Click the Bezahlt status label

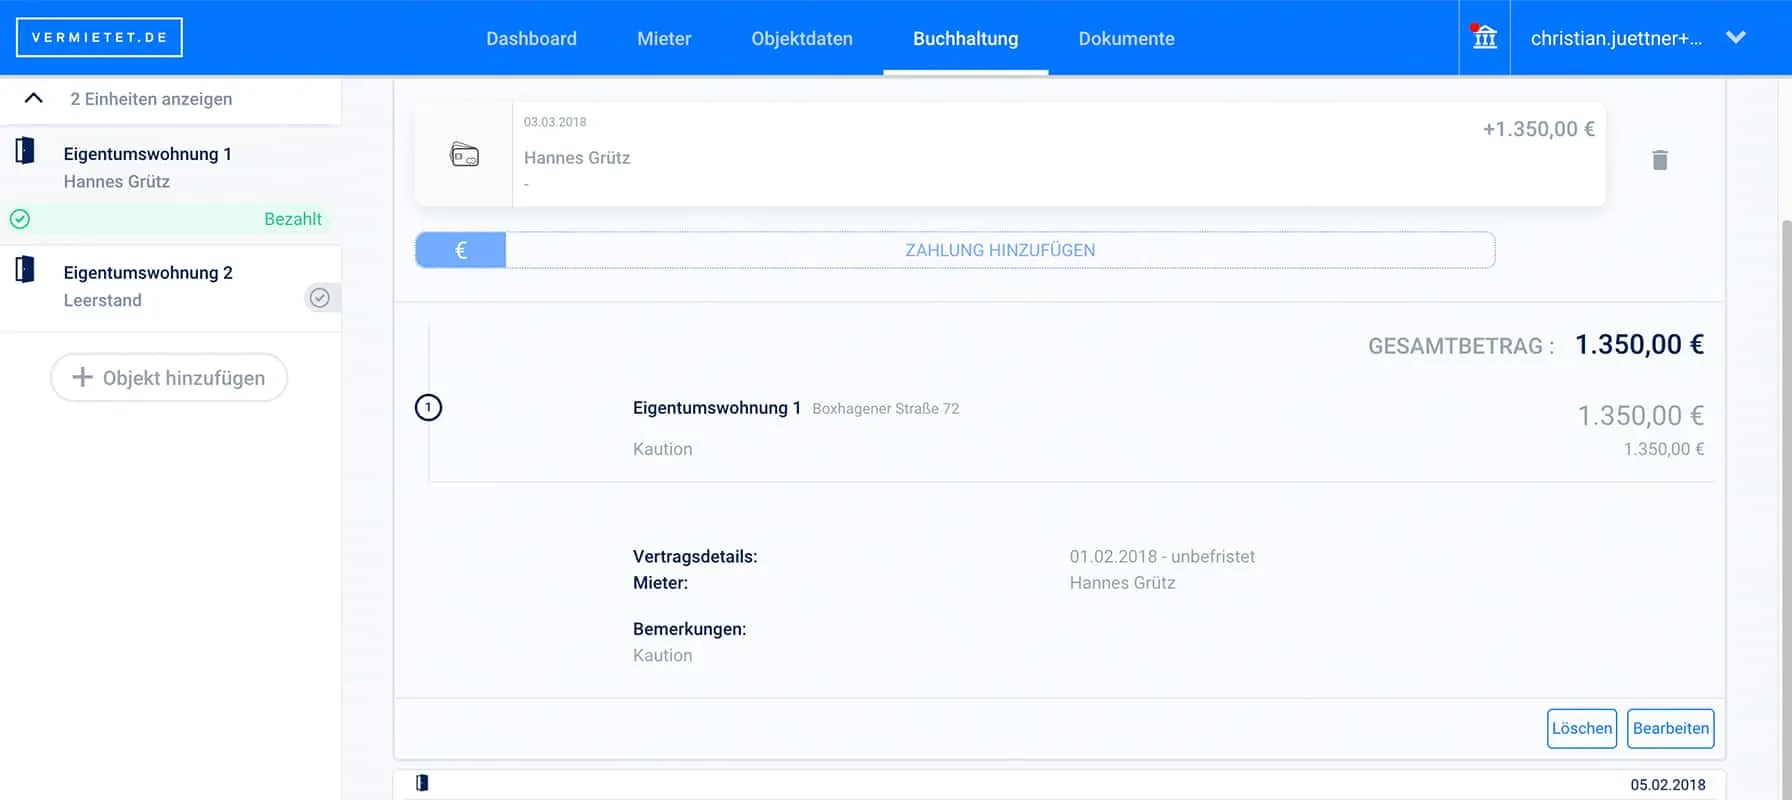click(x=293, y=219)
